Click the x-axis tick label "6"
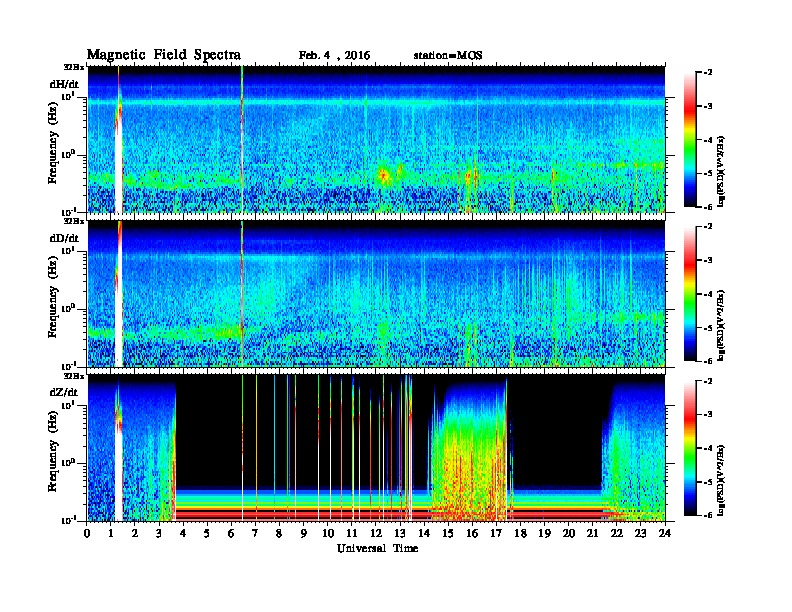The width and height of the screenshot is (792, 612). click(x=231, y=533)
